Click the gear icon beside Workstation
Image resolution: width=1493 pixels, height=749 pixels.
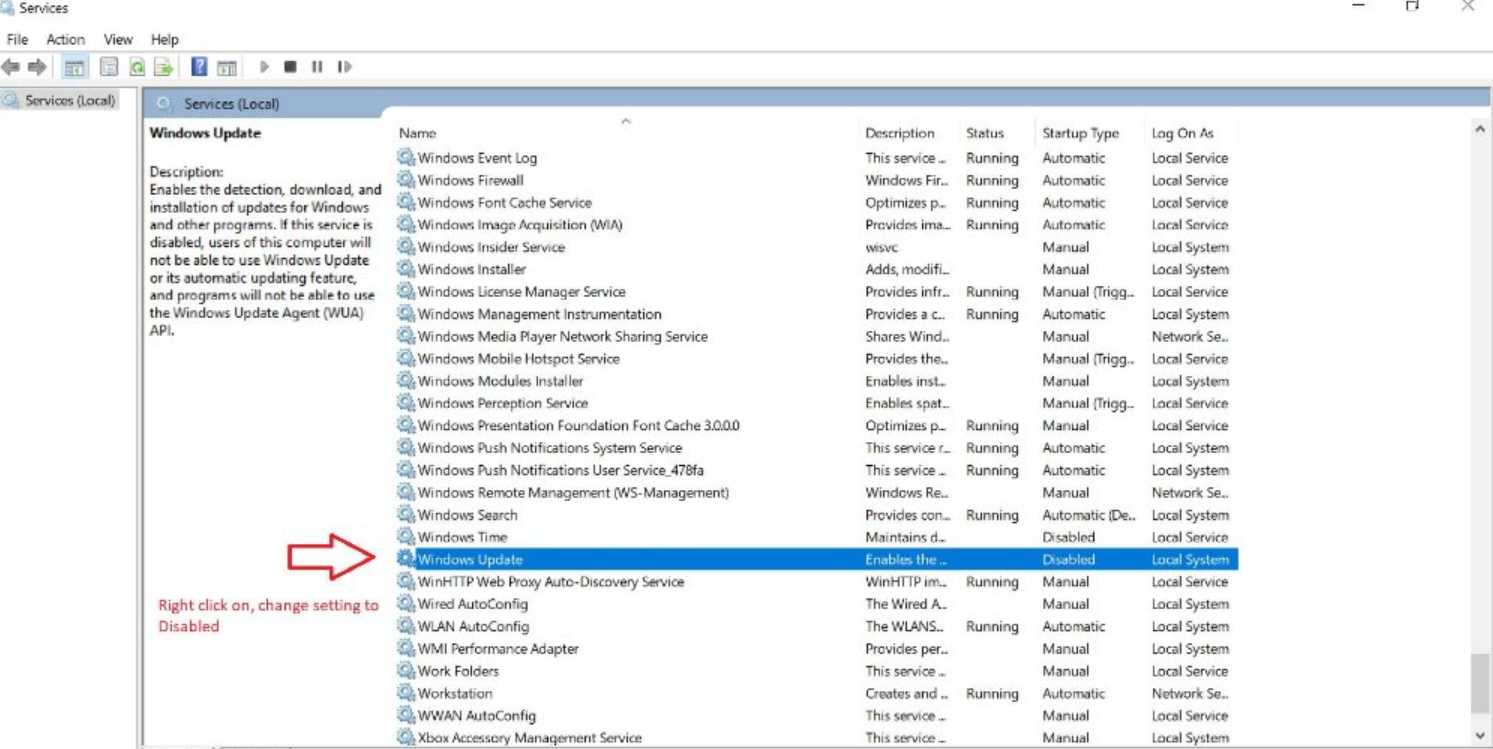tap(405, 693)
